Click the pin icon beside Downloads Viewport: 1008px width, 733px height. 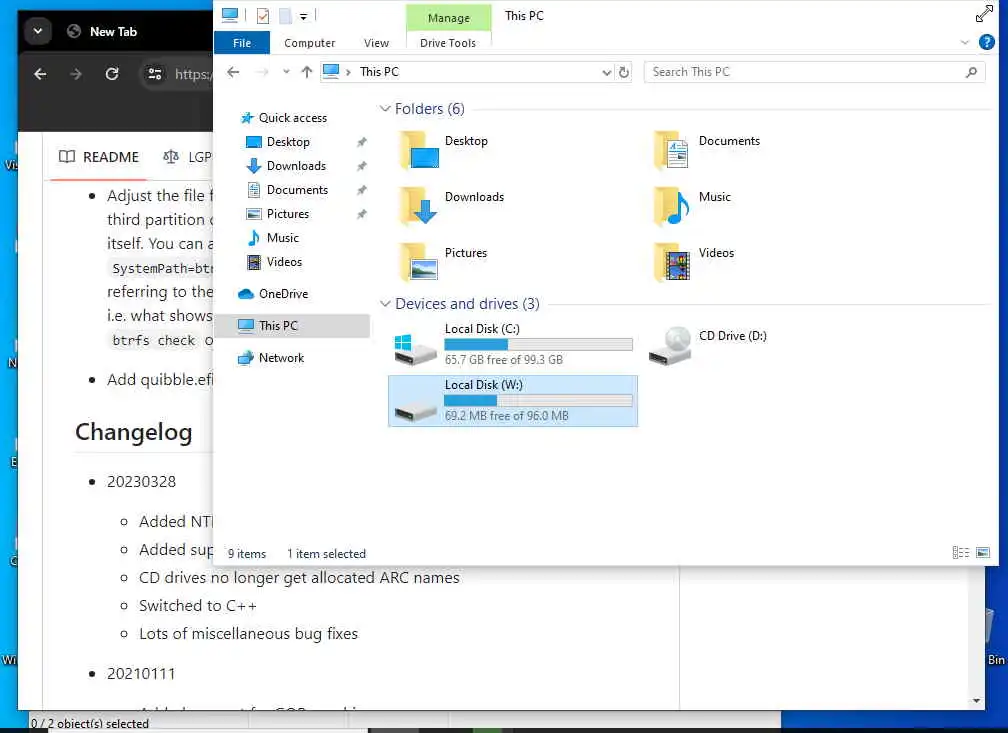pyautogui.click(x=362, y=166)
